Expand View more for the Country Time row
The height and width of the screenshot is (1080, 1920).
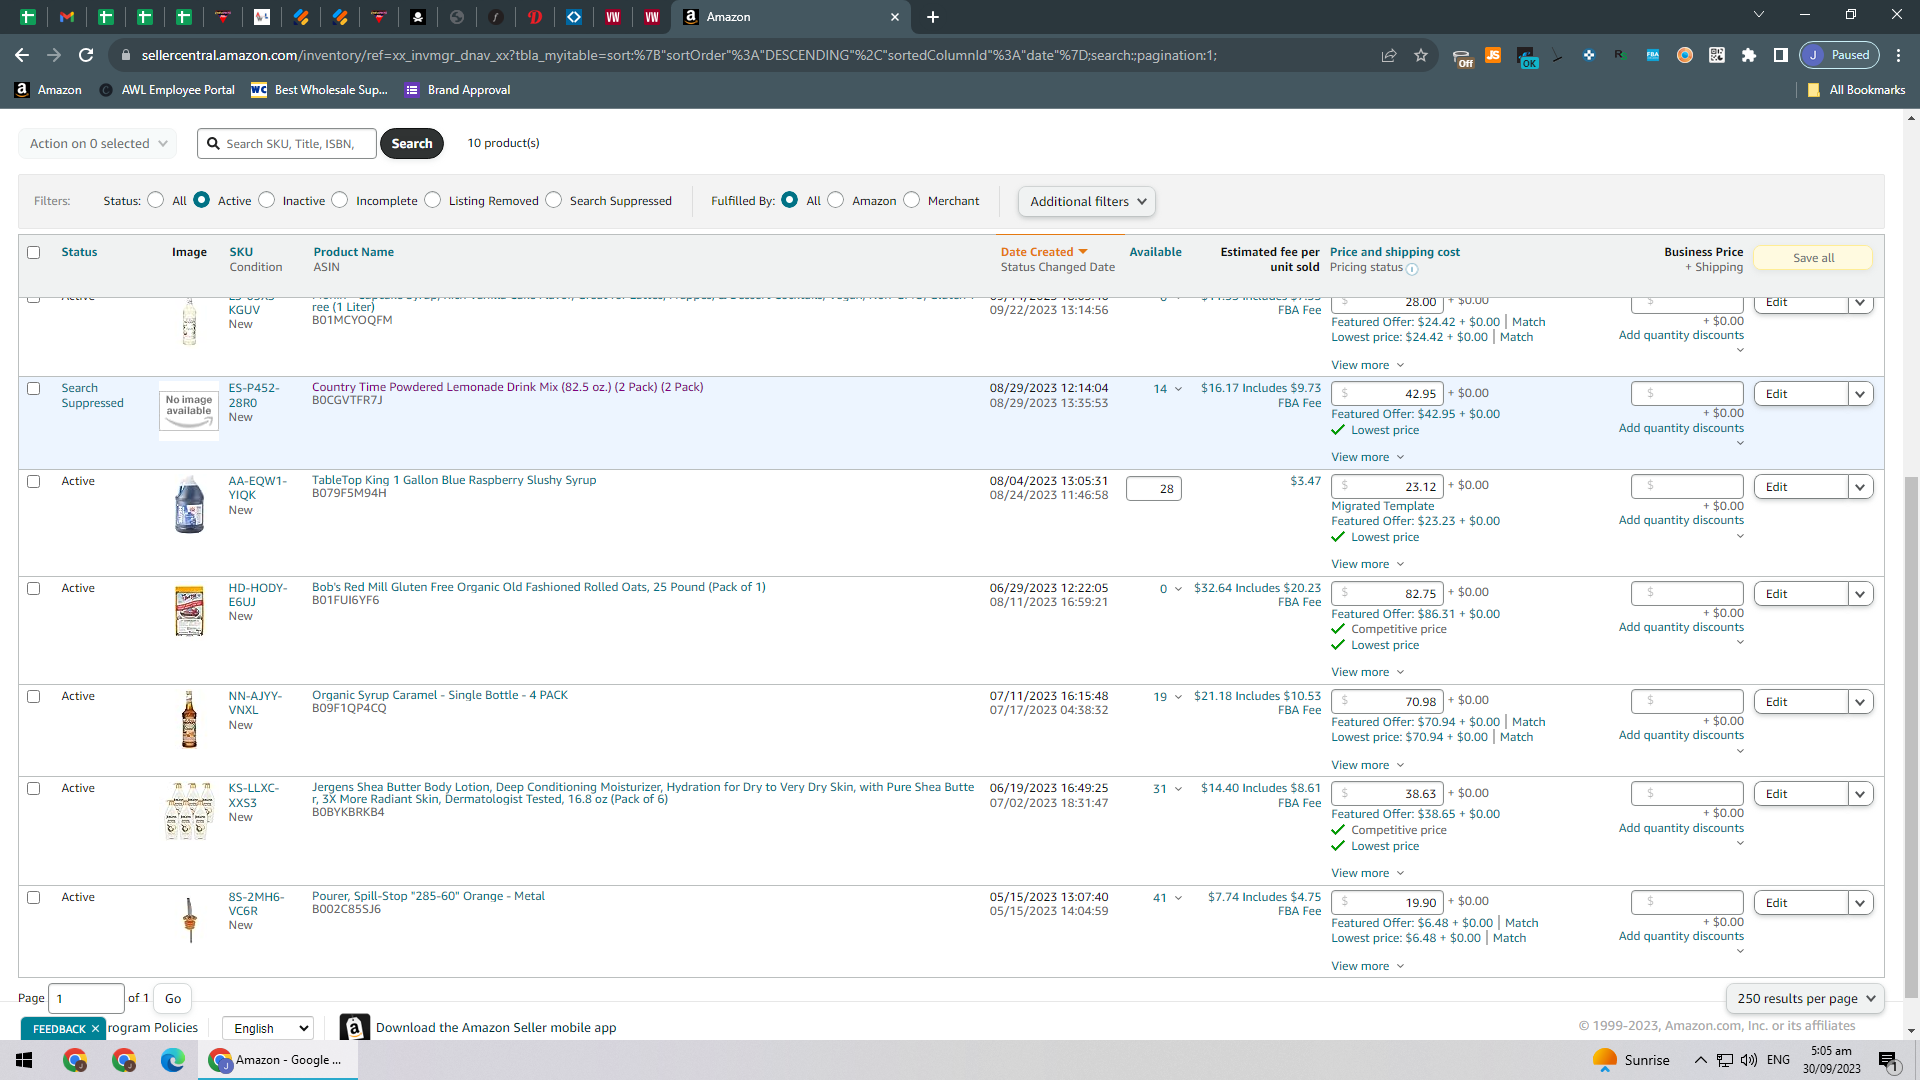(x=1367, y=457)
